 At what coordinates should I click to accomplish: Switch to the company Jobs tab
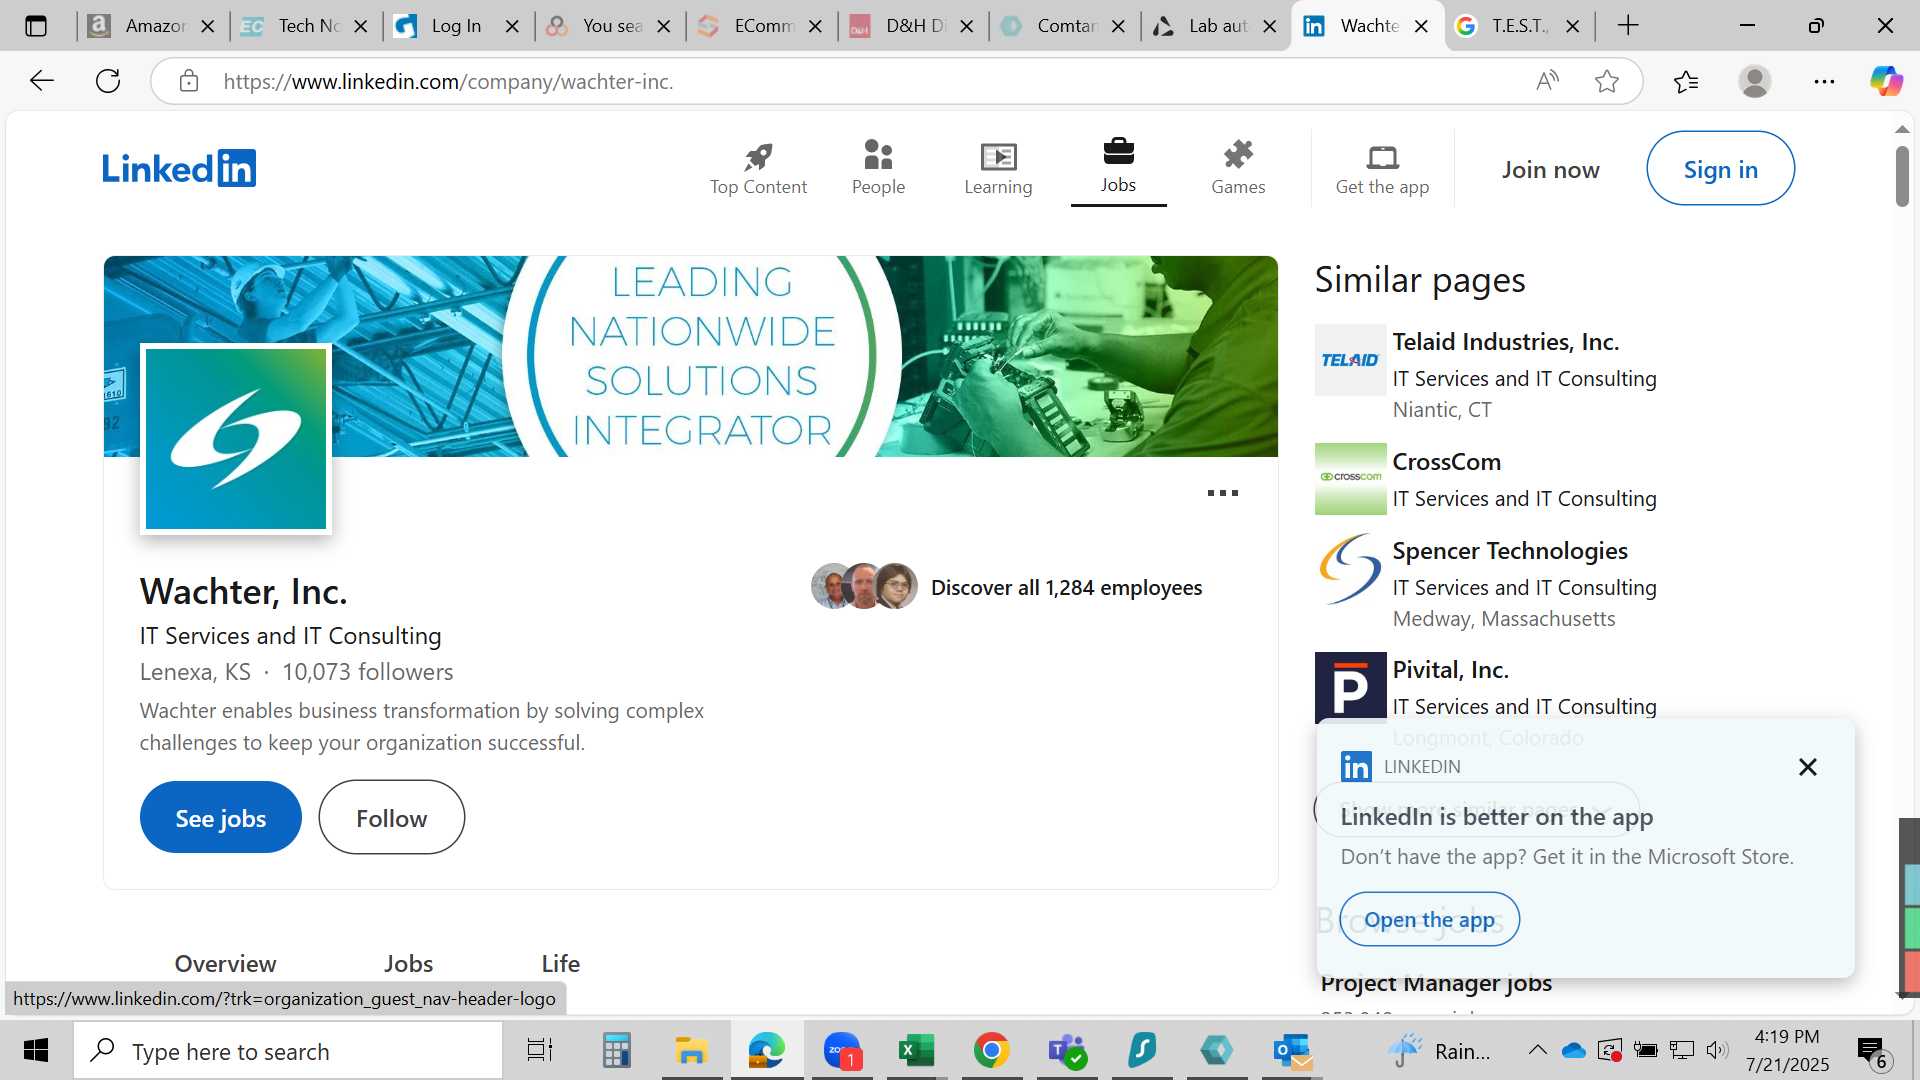408,963
